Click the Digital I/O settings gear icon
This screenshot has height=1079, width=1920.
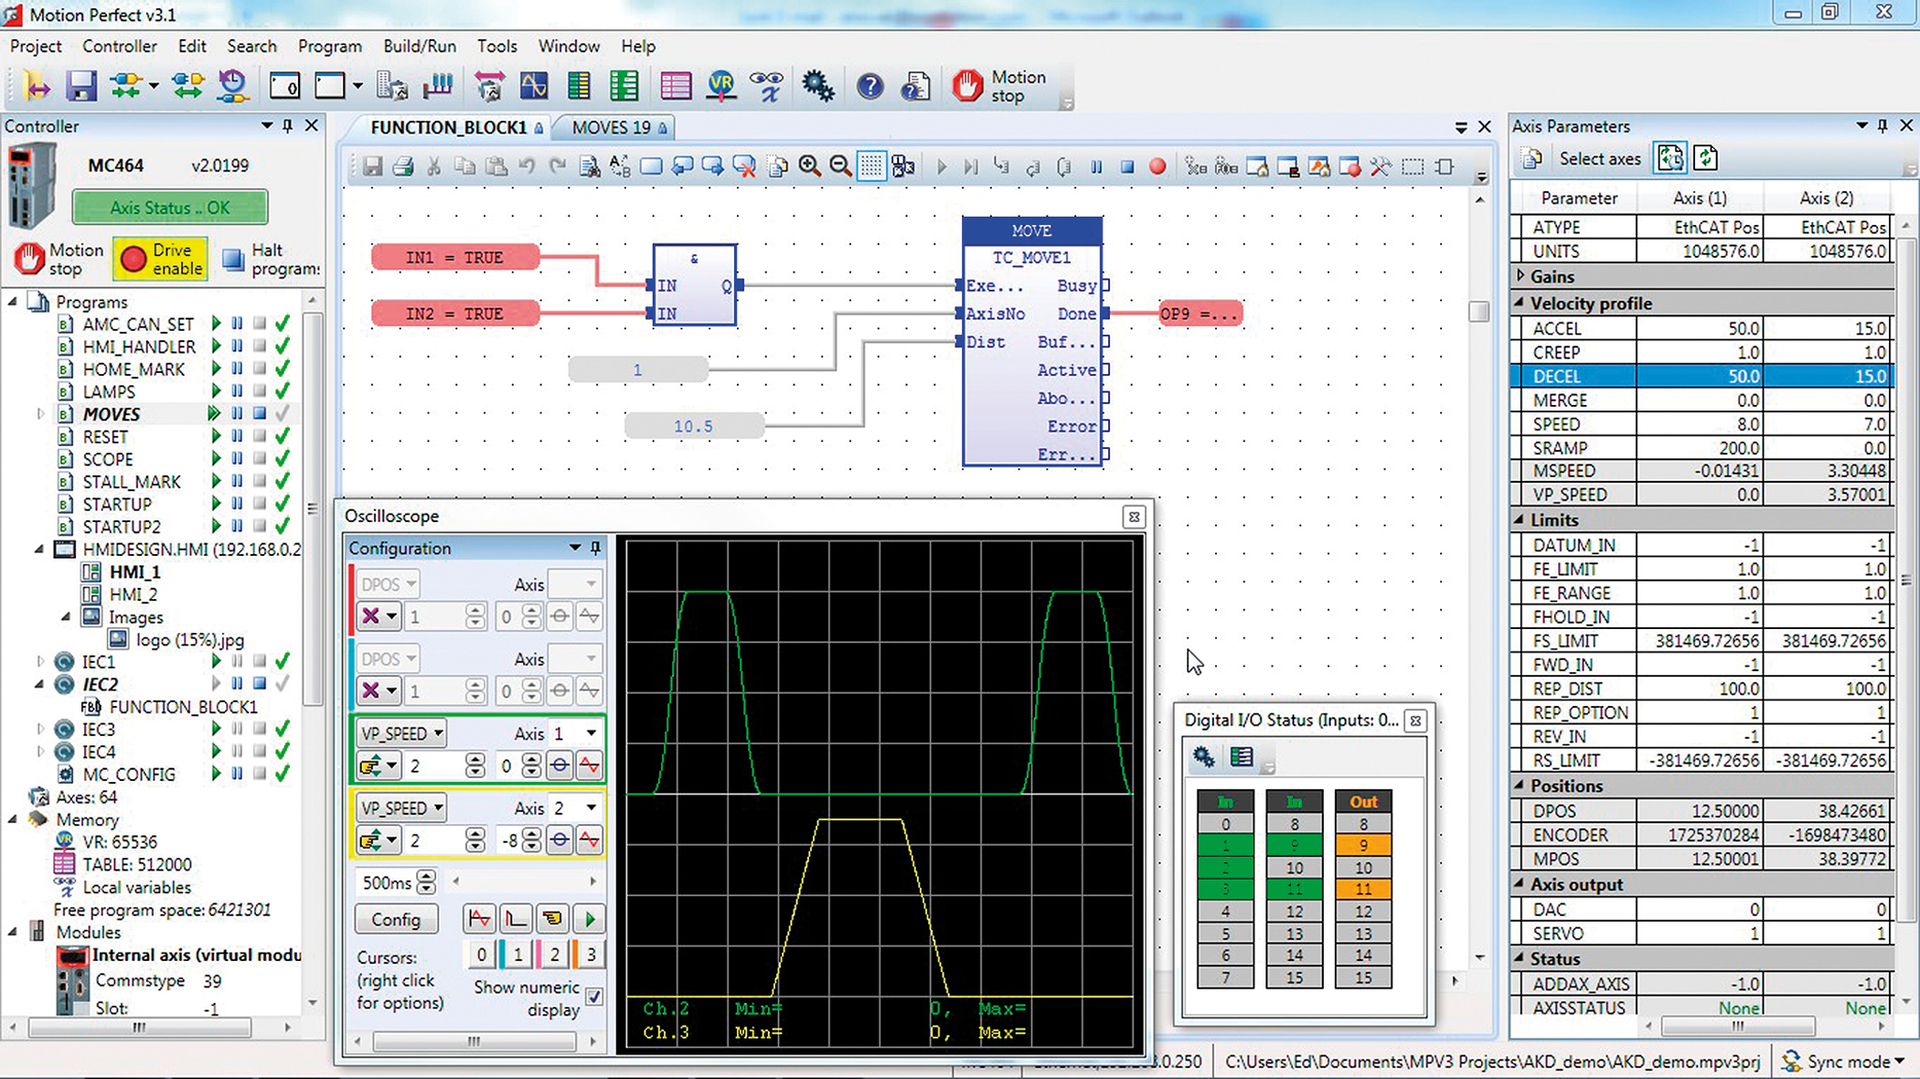1204,758
